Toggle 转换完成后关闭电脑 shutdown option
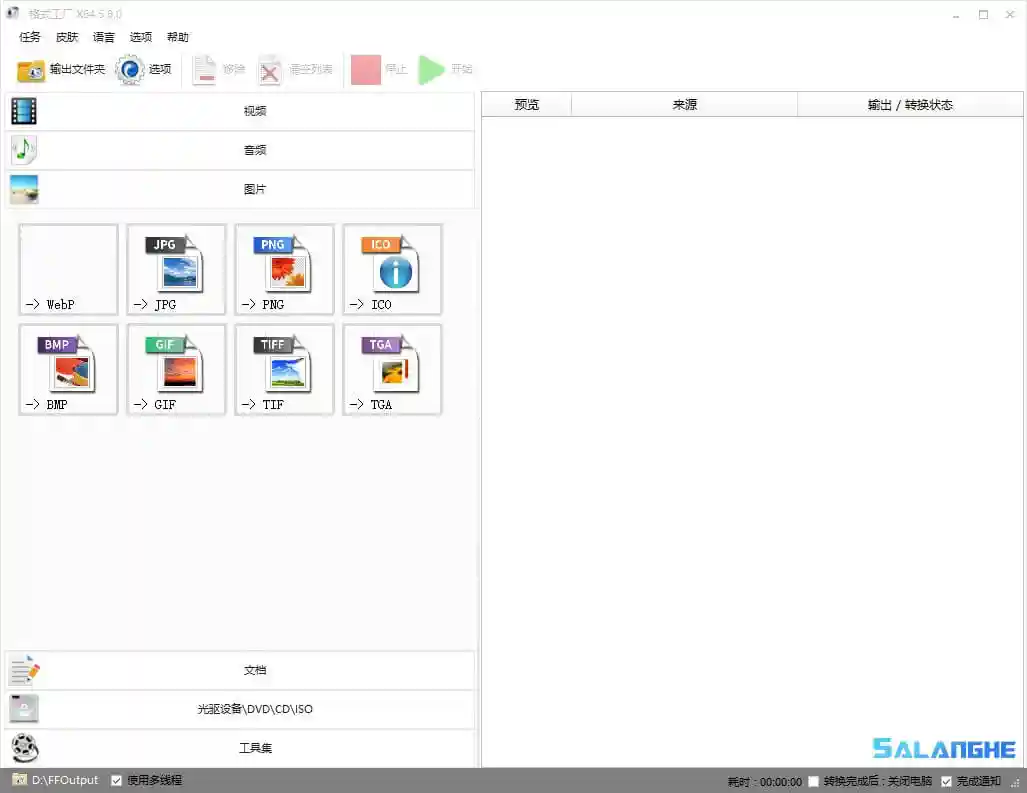1027x793 pixels. tap(815, 781)
